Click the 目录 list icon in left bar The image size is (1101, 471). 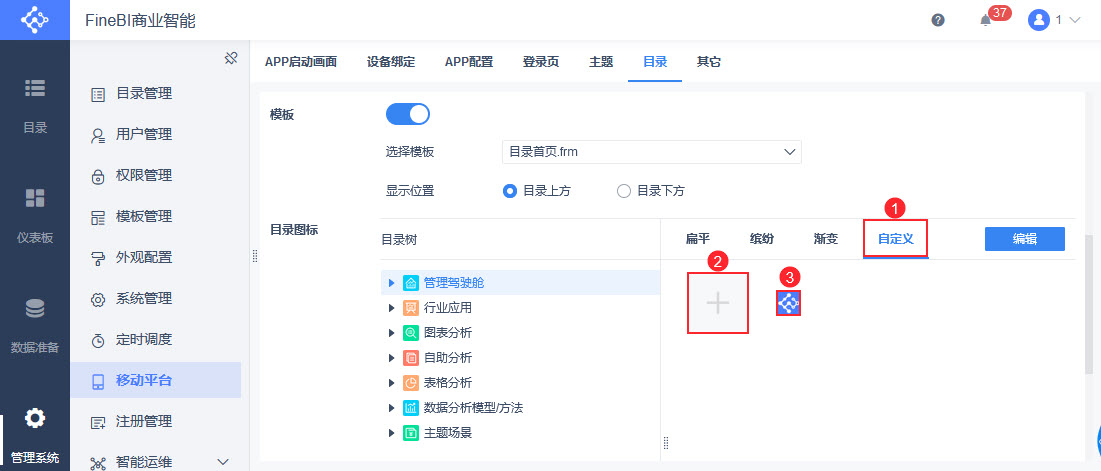(35, 88)
